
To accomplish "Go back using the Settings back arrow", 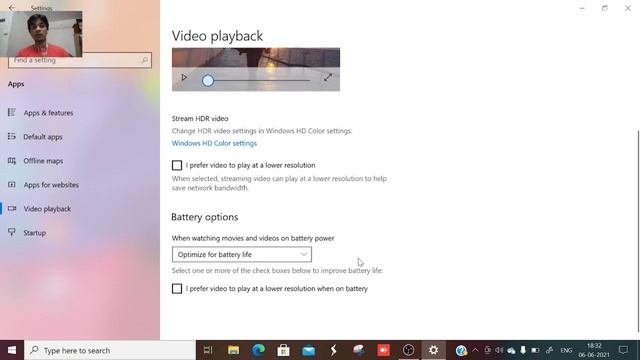I will pos(11,7).
